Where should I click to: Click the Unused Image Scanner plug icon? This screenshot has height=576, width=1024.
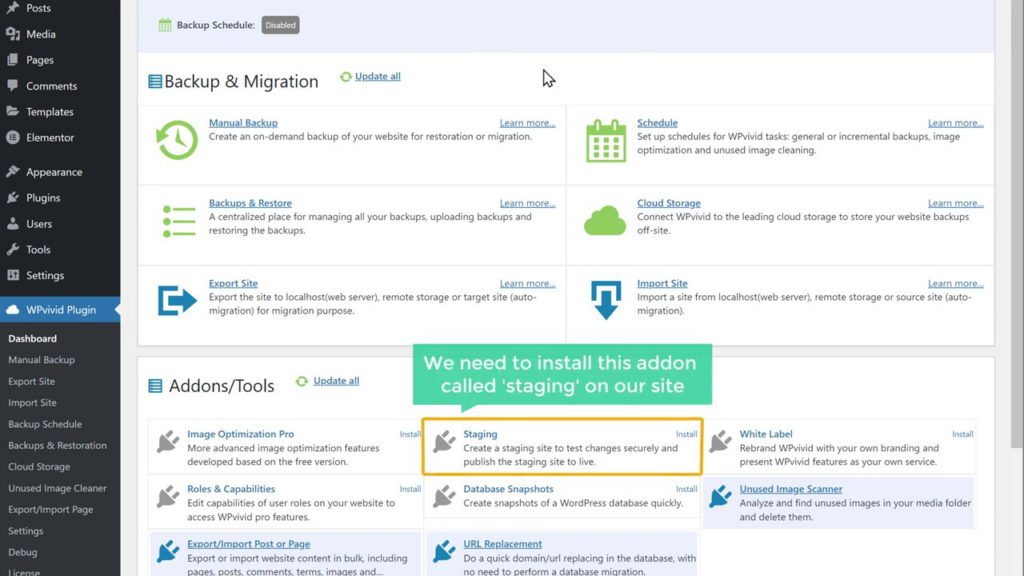point(720,496)
